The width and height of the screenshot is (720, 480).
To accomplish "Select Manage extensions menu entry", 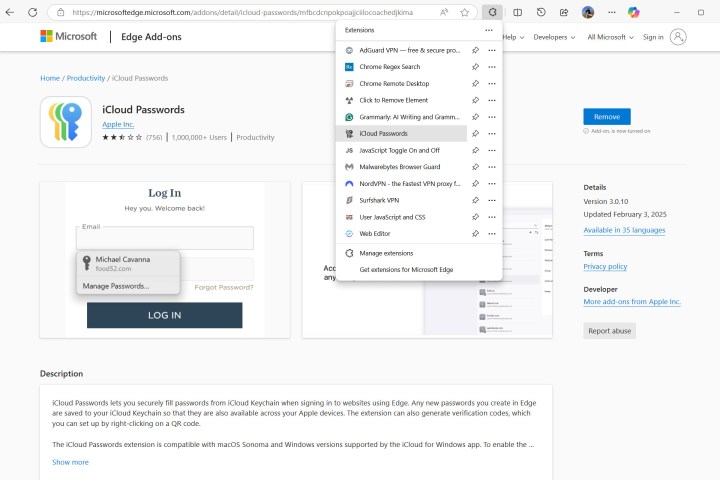I will (386, 253).
